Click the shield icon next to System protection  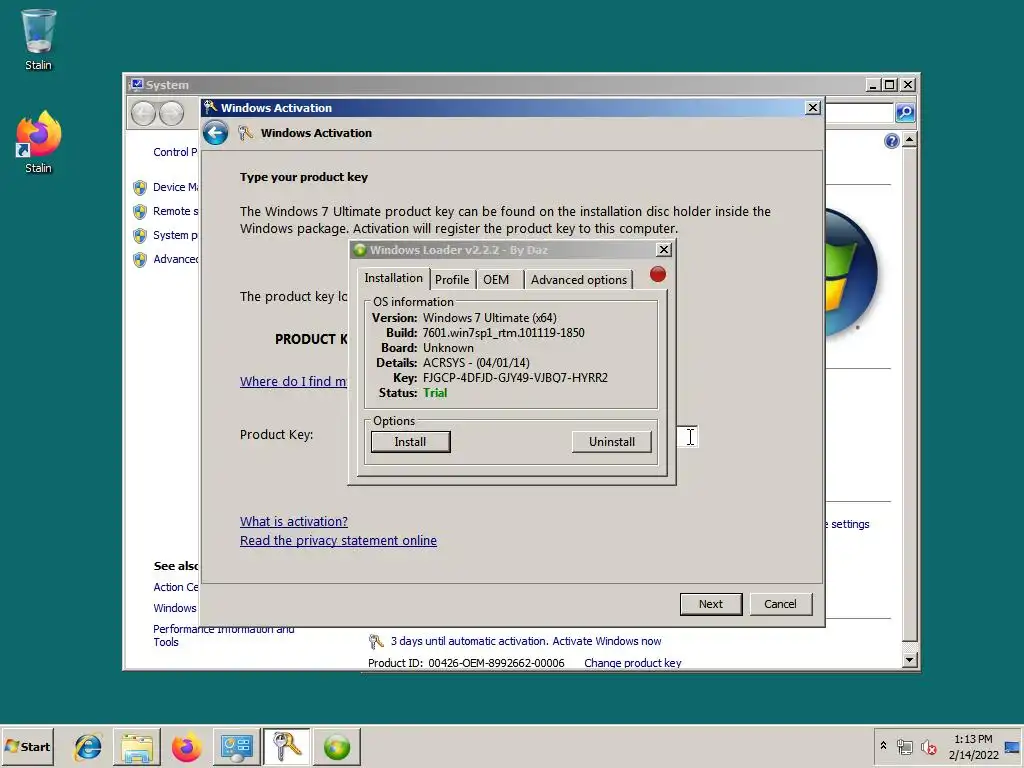pos(140,236)
